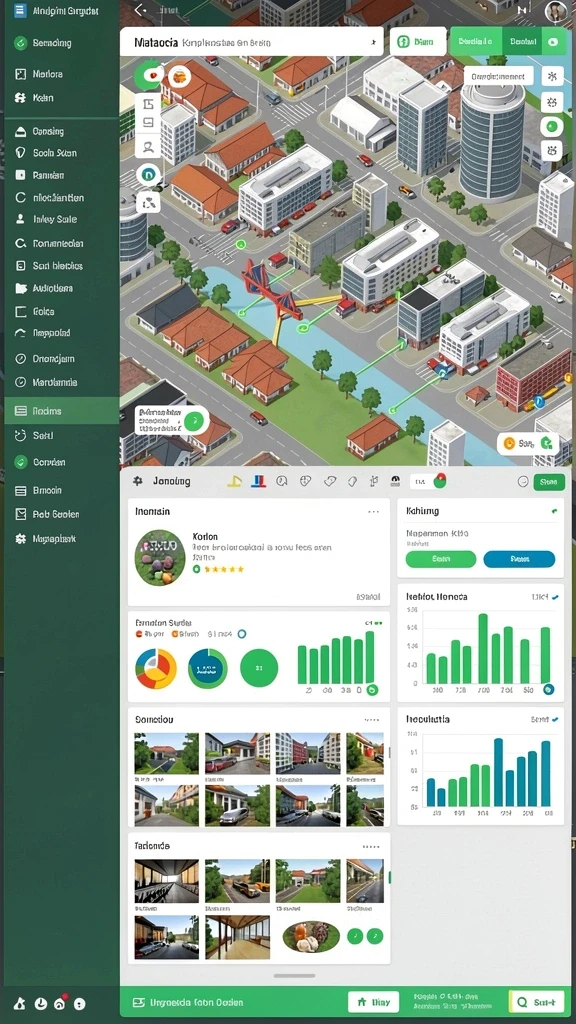This screenshot has width=576, height=1024.
Task: Click the Korlon round thumbnail image
Action: coord(160,557)
